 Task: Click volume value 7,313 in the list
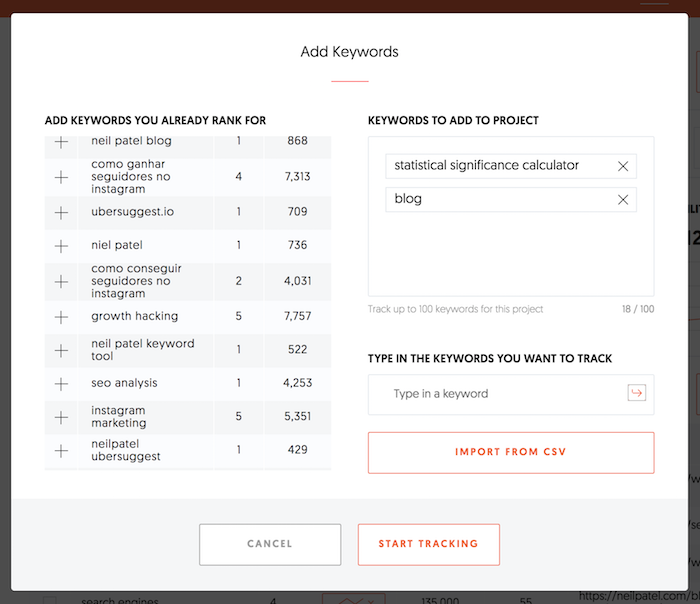297,176
